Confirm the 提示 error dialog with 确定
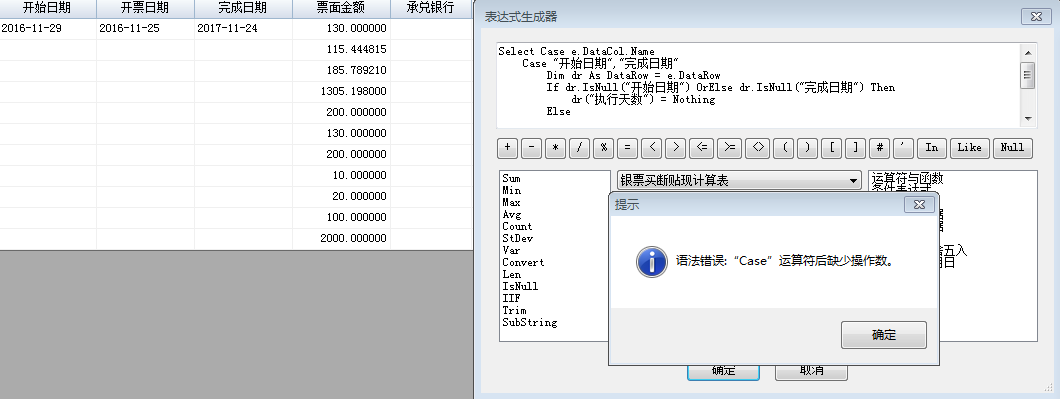 tap(884, 335)
